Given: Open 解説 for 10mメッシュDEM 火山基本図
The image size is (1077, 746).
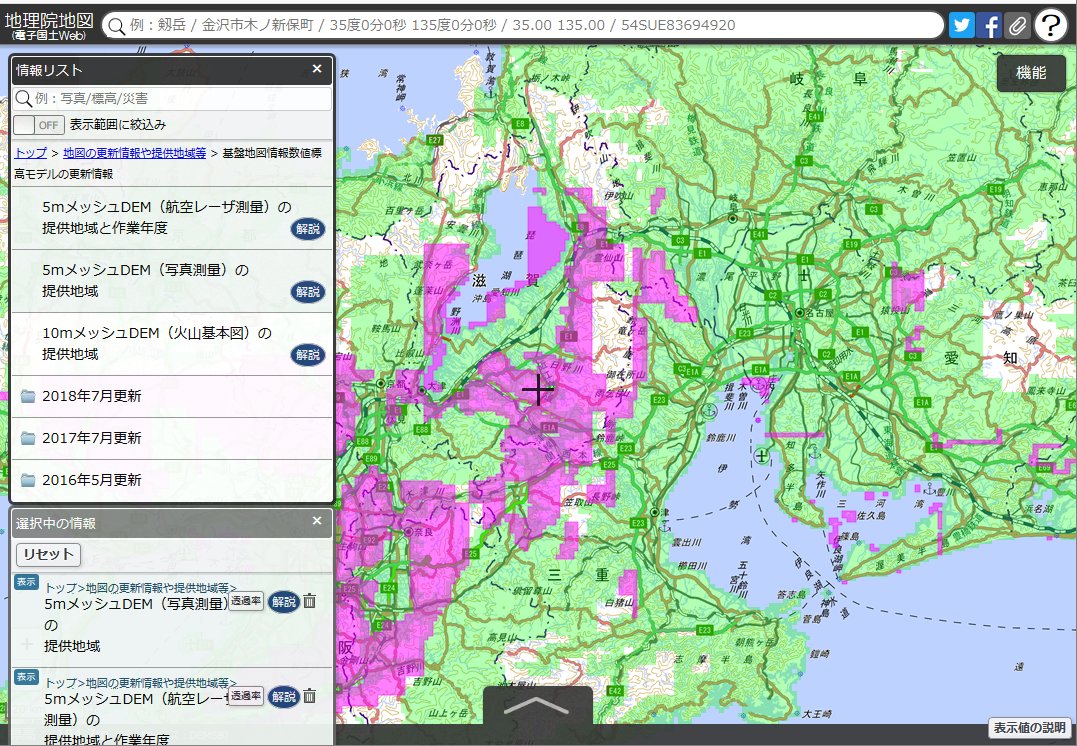Looking at the screenshot, I should [x=308, y=354].
